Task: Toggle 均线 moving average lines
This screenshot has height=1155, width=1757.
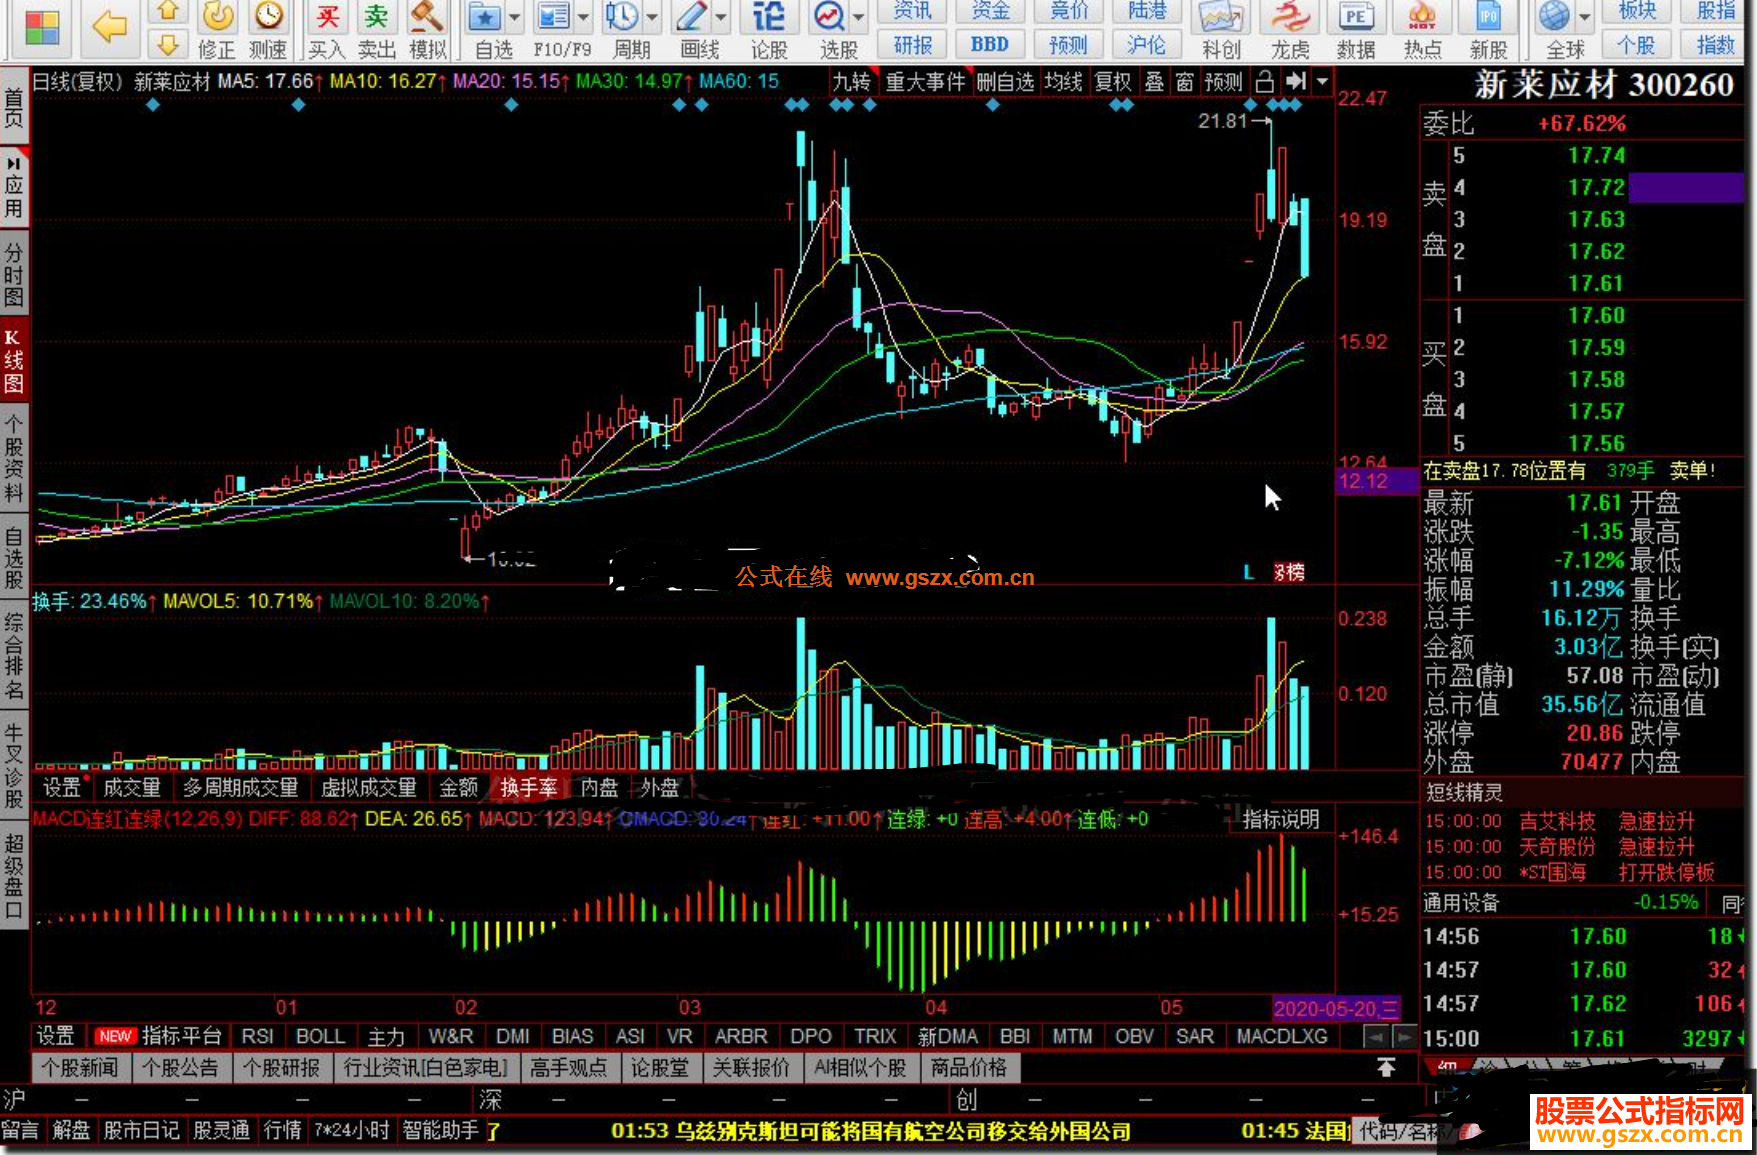Action: pyautogui.click(x=1063, y=82)
